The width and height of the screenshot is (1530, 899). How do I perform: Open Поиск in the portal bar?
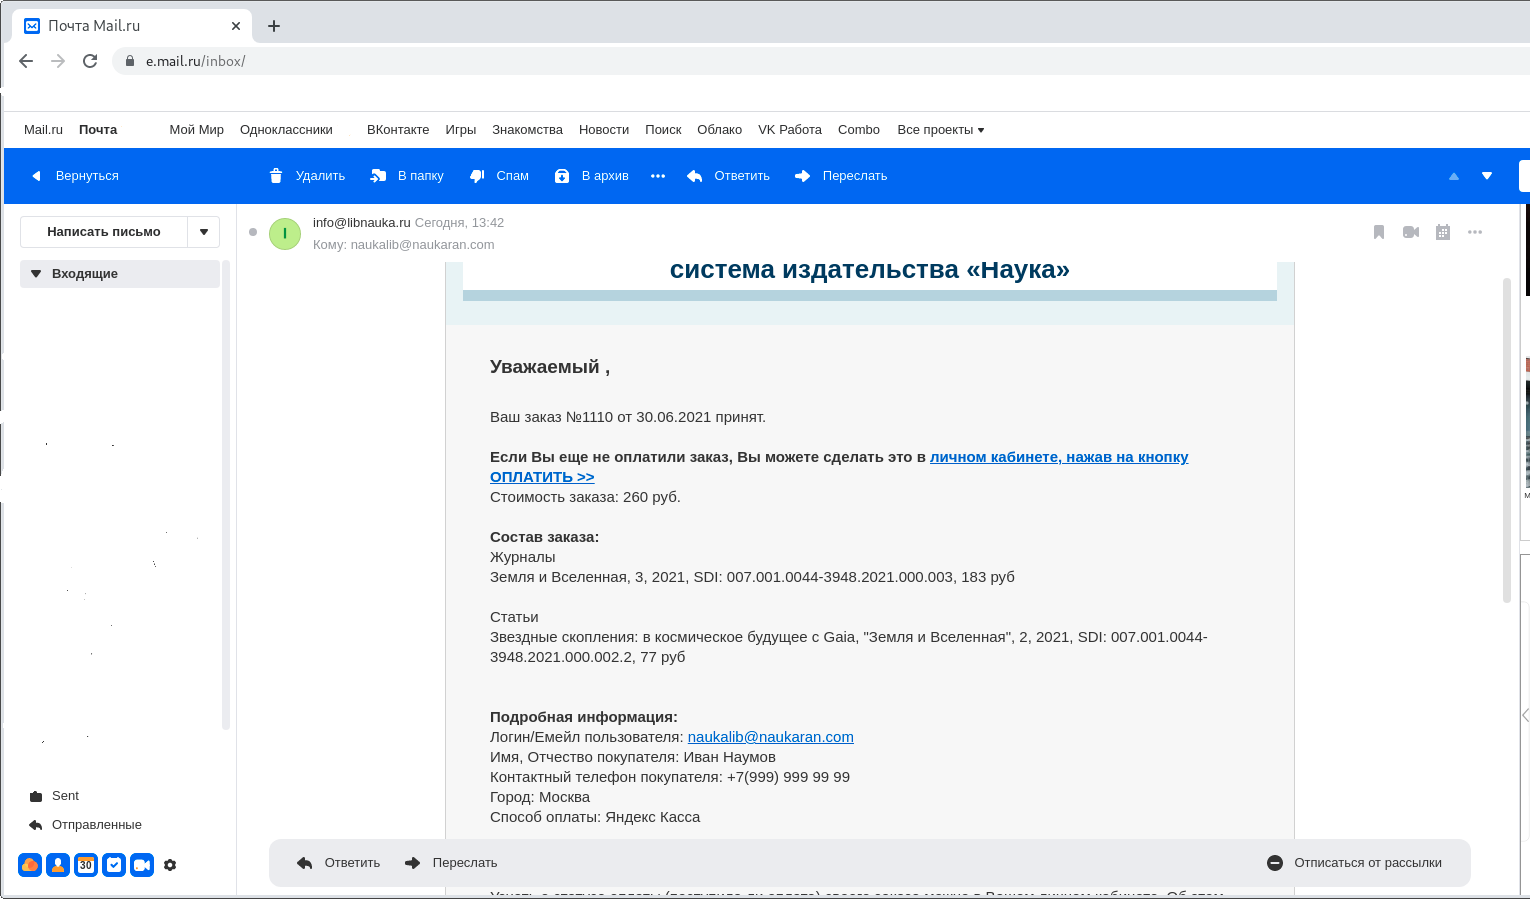(663, 130)
